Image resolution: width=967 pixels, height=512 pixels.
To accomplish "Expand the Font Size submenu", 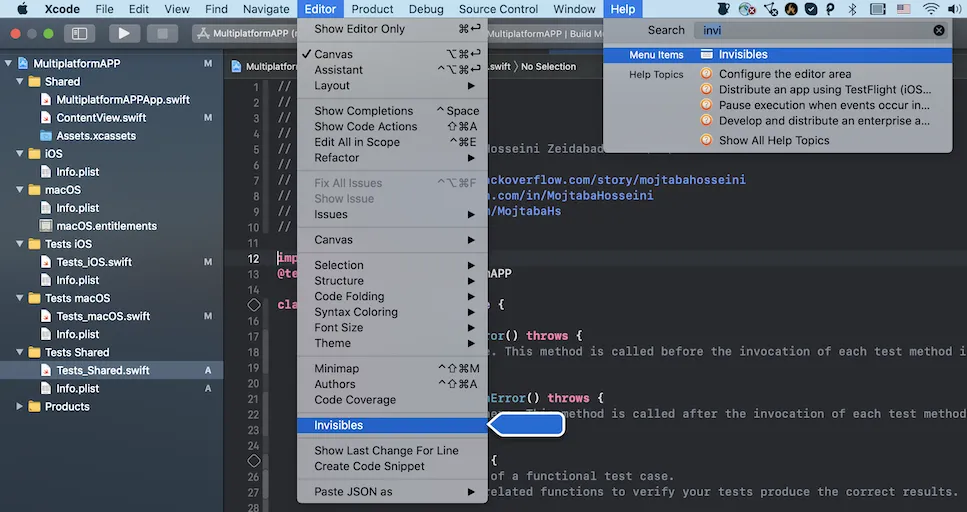I will tap(392, 328).
